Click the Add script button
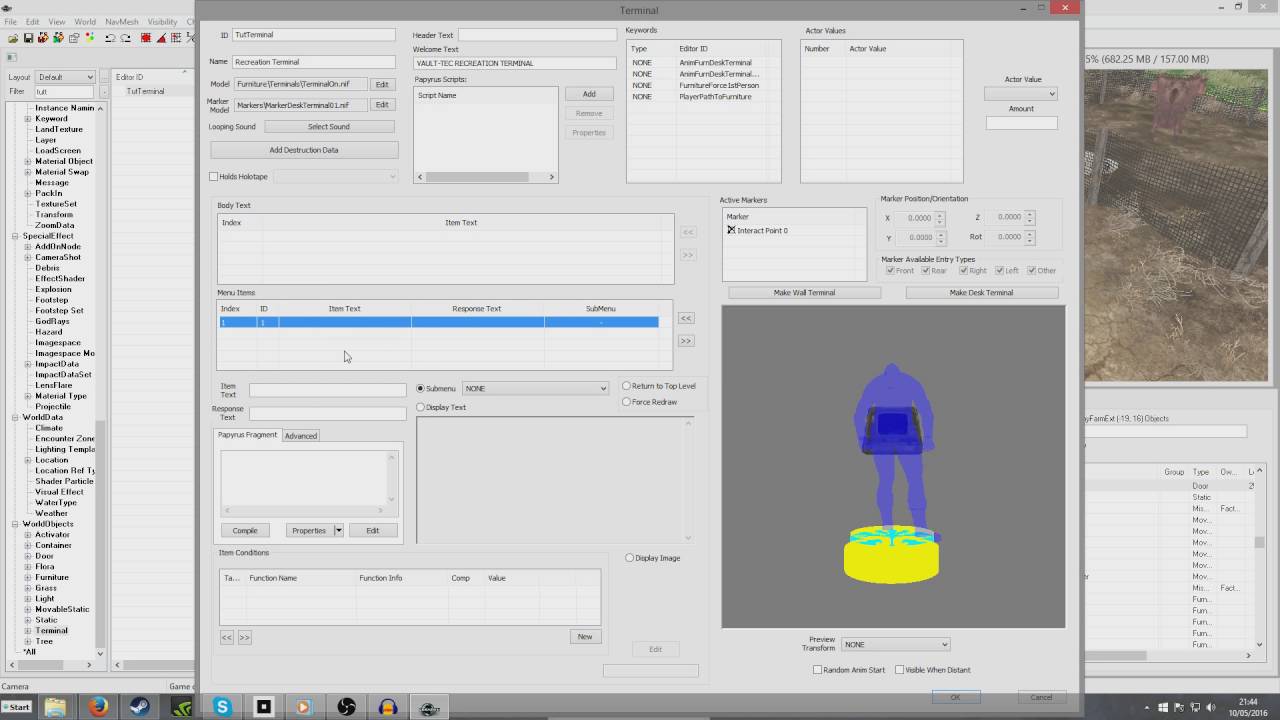 (589, 94)
